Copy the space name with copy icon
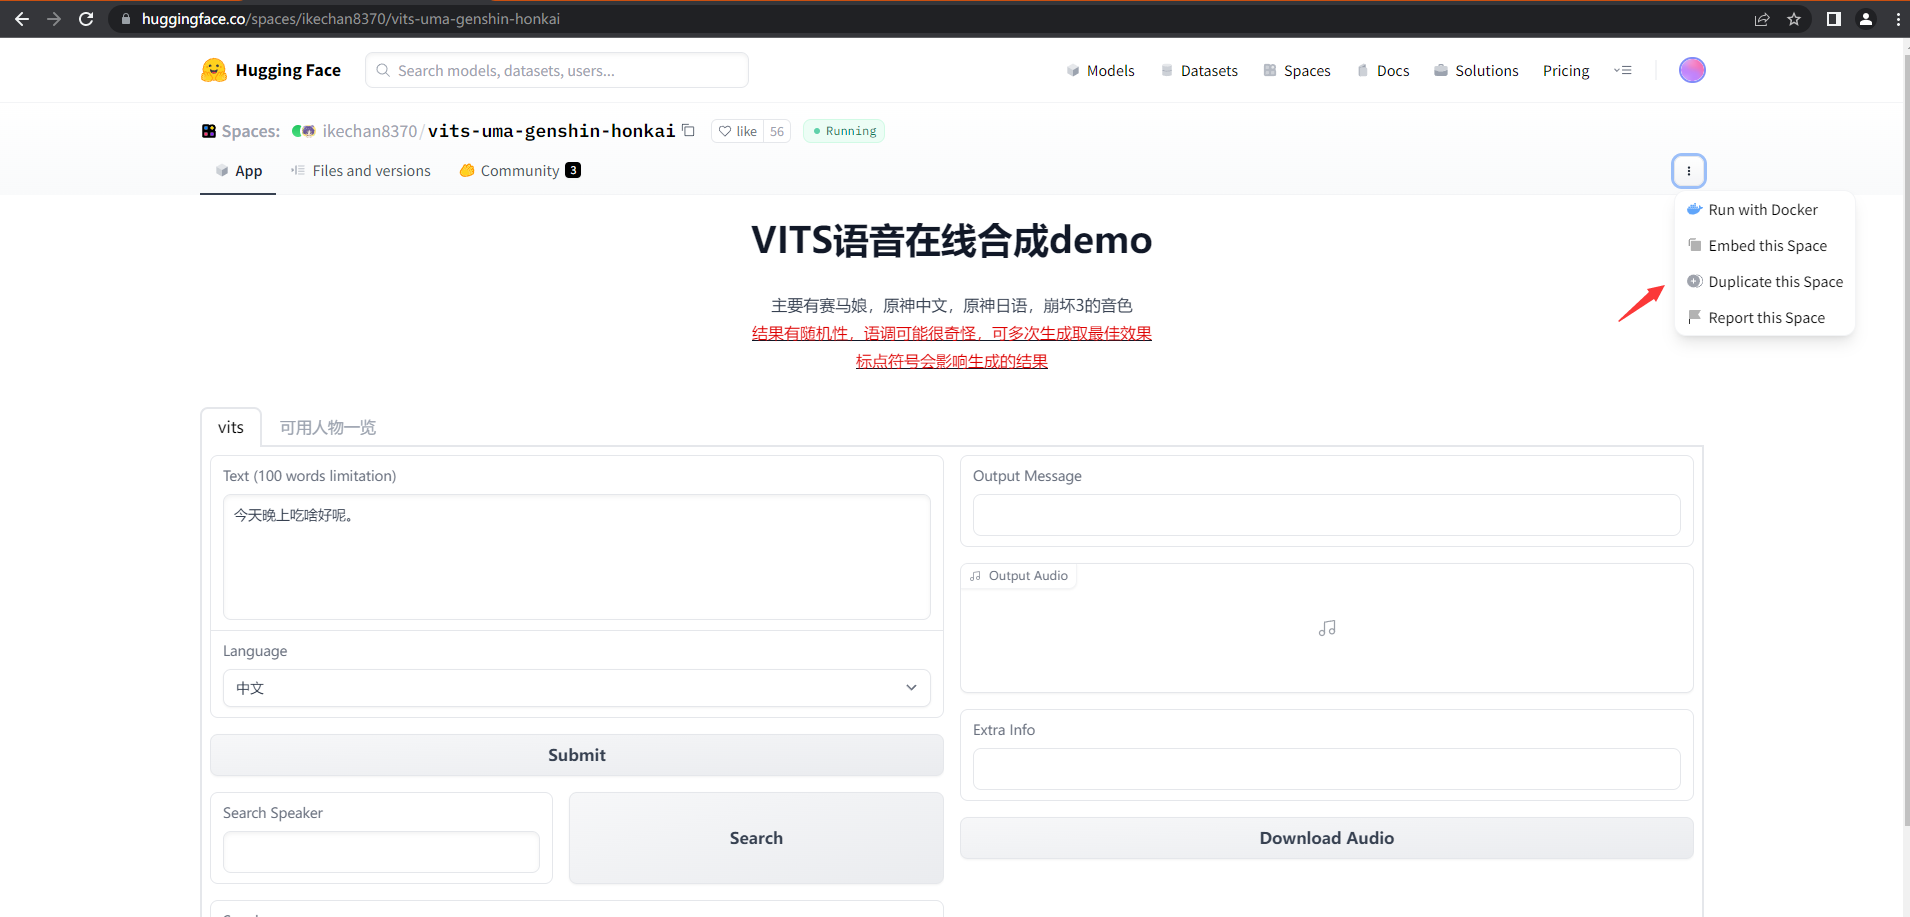Screen dimensions: 1910x917 (688, 131)
